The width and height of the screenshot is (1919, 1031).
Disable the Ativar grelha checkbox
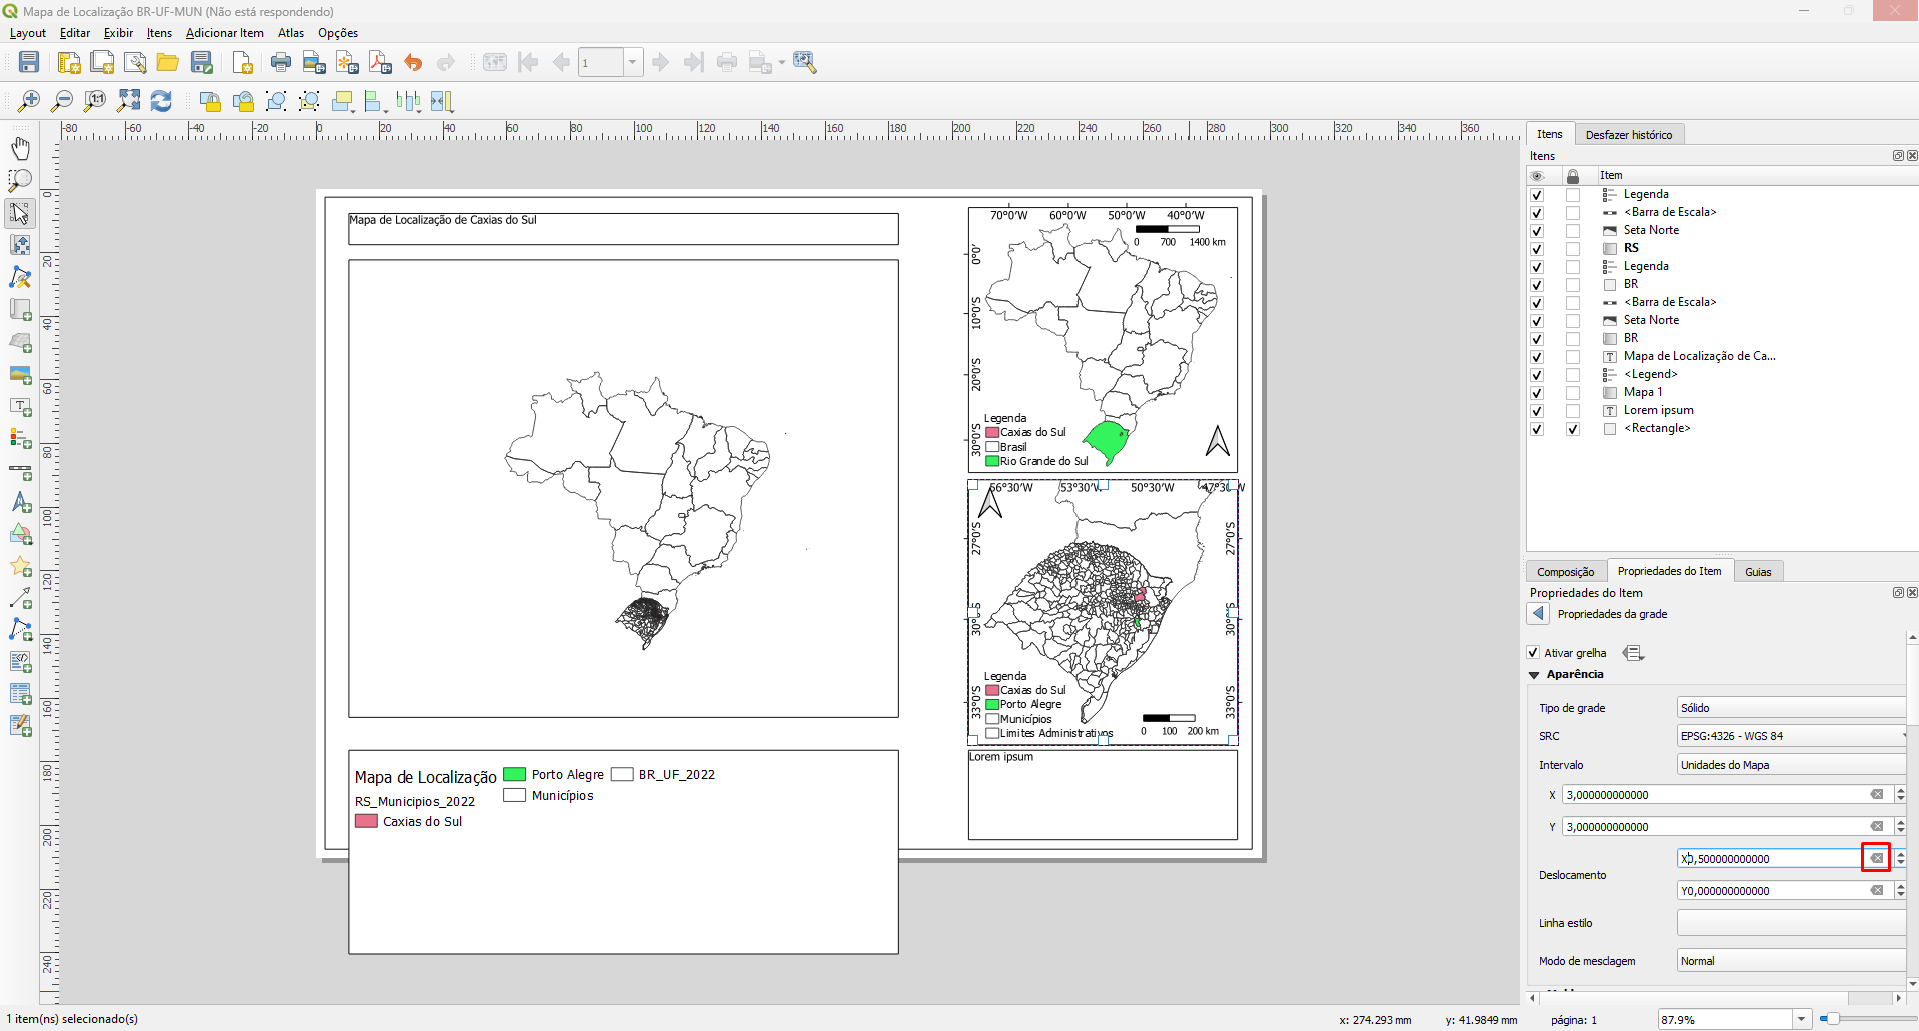click(x=1533, y=652)
